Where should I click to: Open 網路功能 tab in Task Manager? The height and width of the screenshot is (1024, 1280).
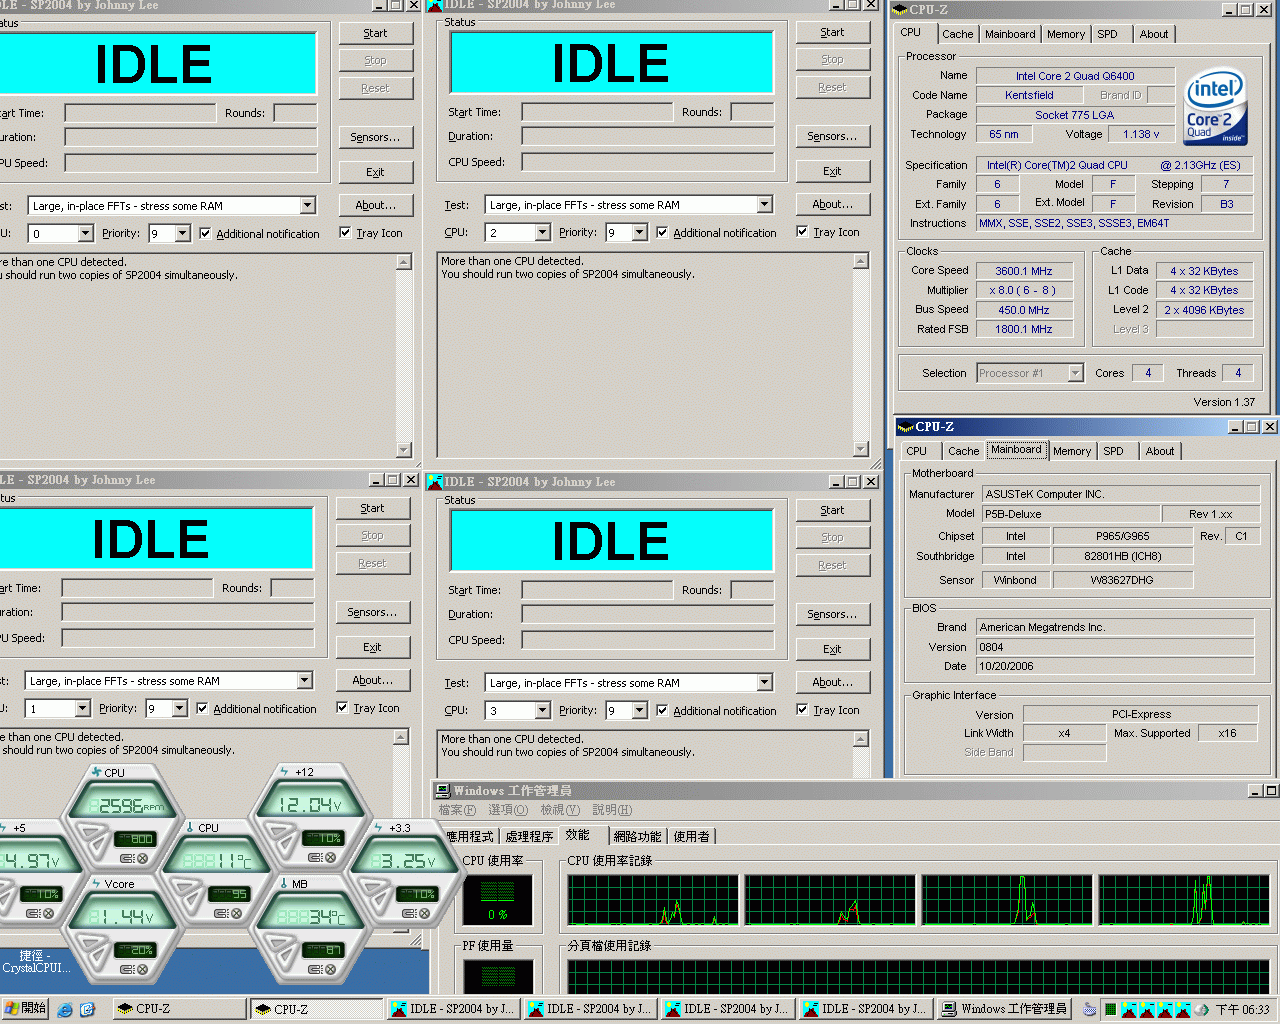coord(637,836)
